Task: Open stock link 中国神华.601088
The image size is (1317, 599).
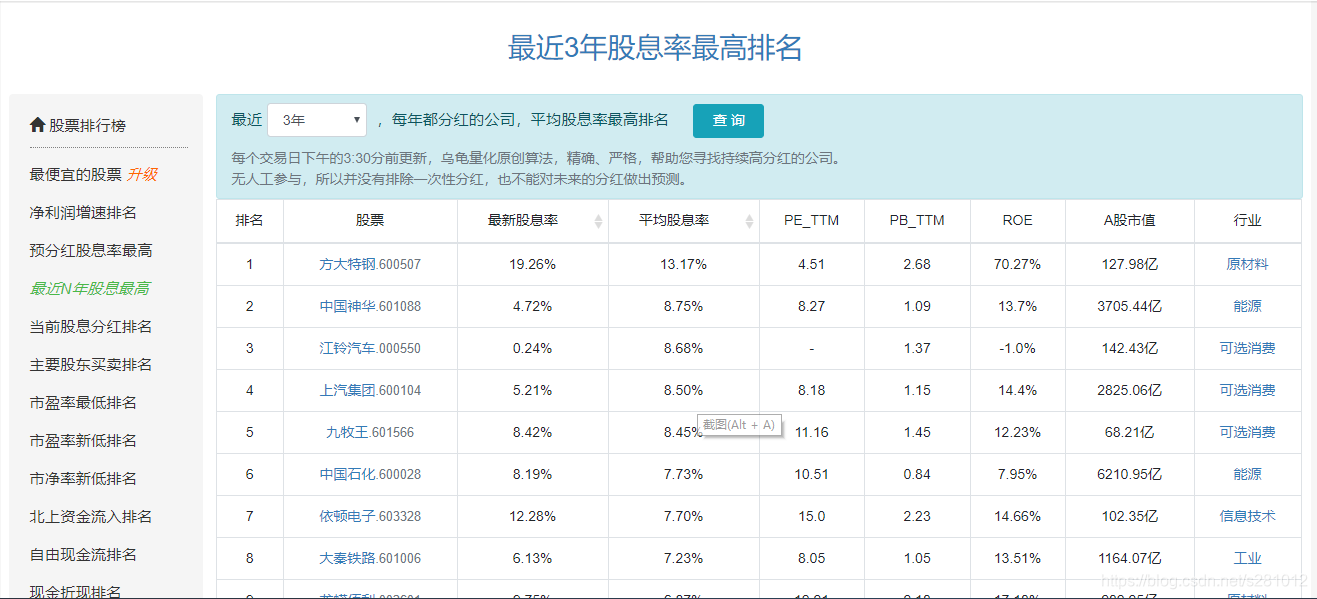Action: coord(370,306)
